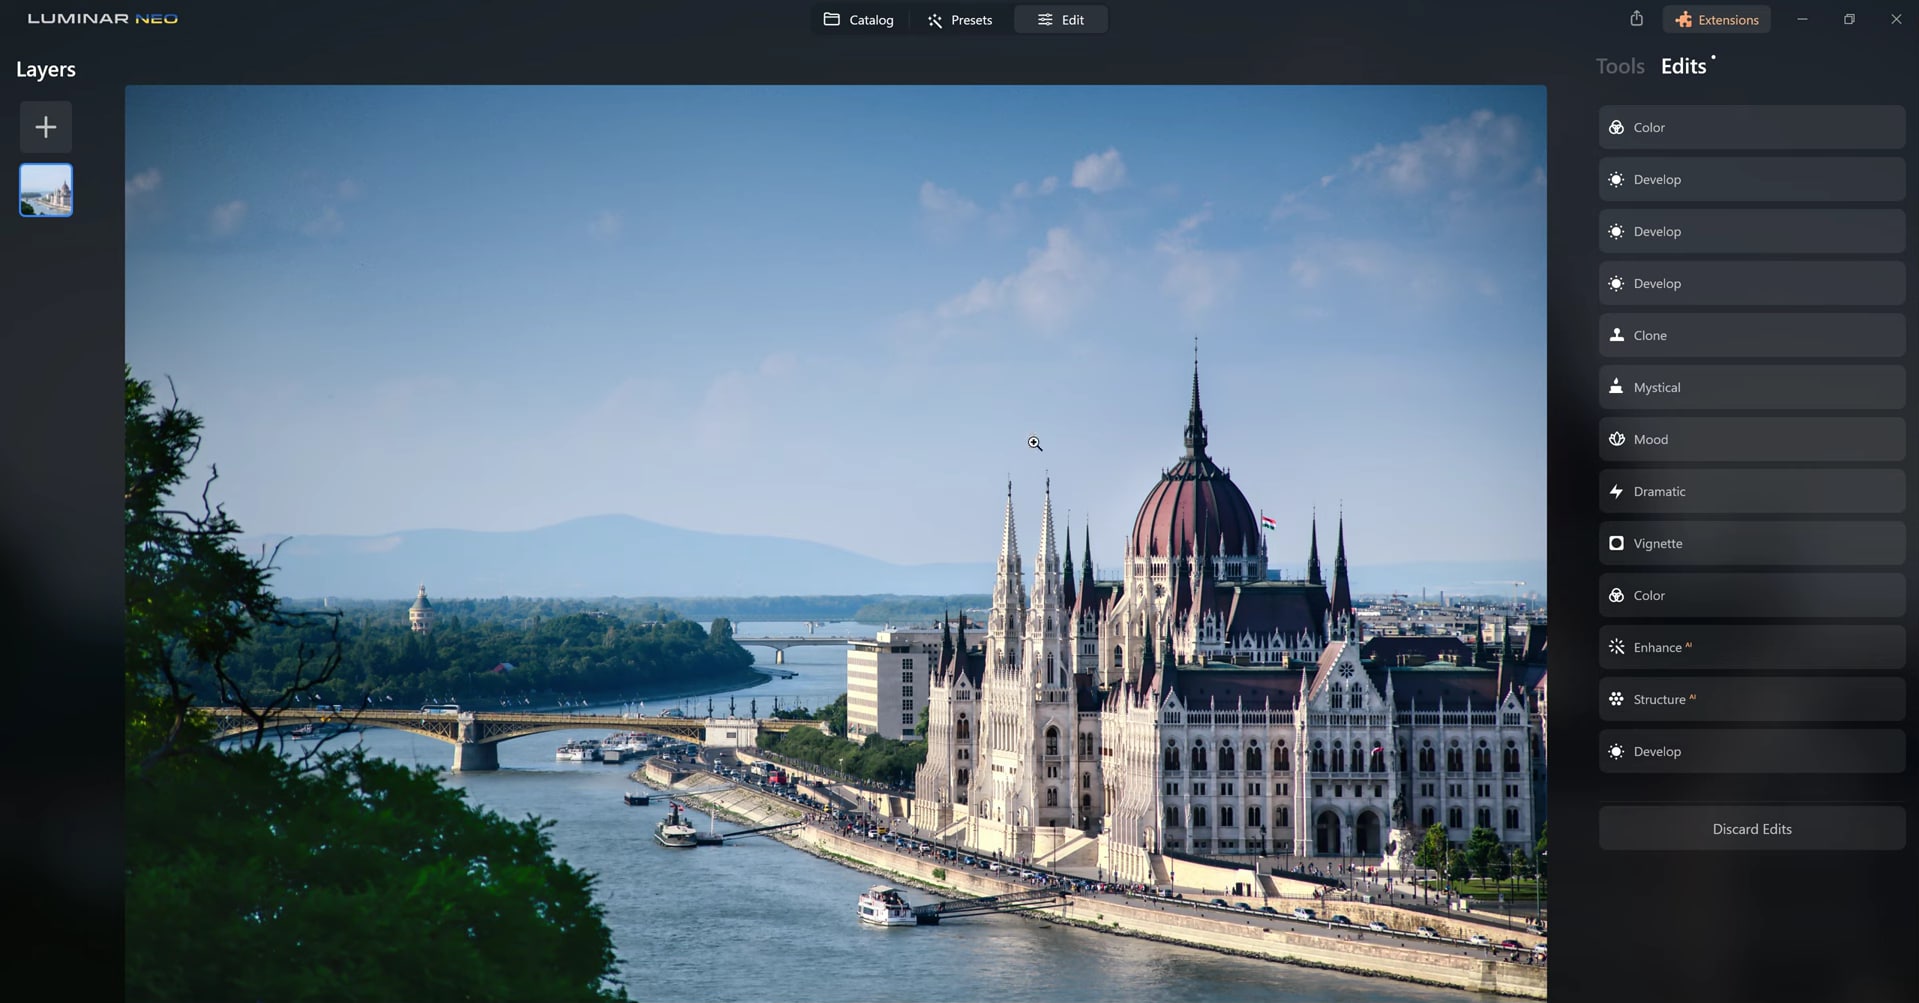This screenshot has height=1003, width=1919.
Task: Open the Structure AI edit
Action: click(x=1752, y=700)
